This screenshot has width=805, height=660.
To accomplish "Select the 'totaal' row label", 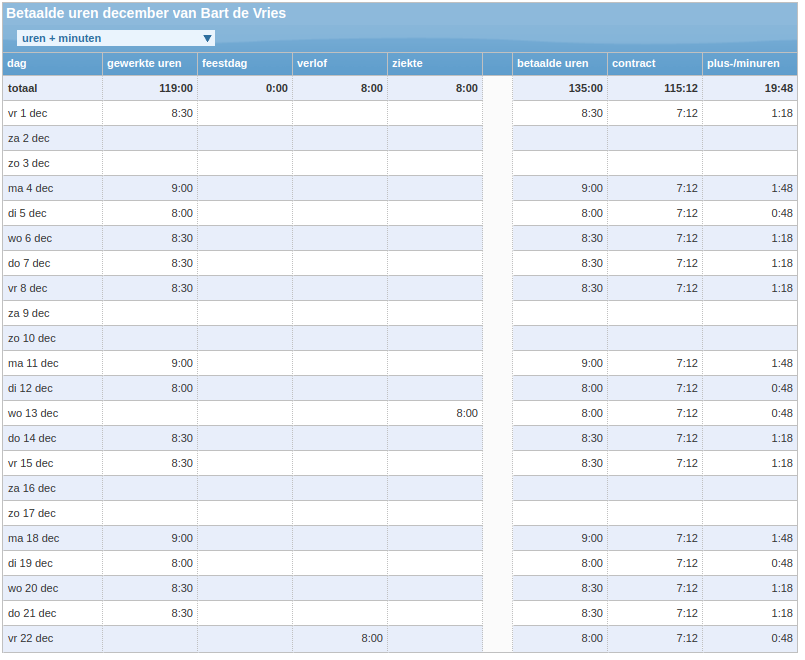I will tap(23, 88).
